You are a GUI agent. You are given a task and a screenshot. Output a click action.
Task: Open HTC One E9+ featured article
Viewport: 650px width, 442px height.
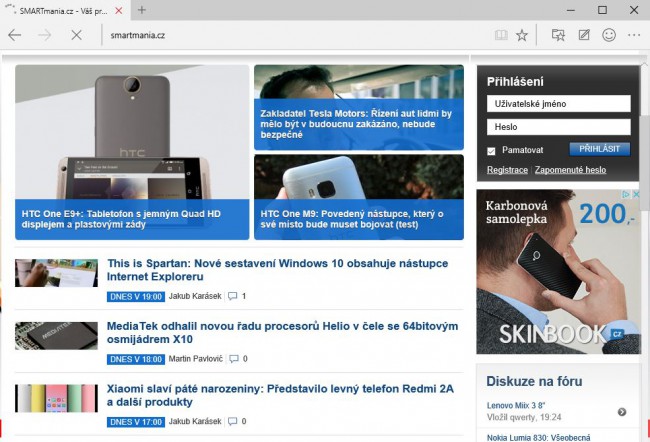pyautogui.click(x=132, y=153)
